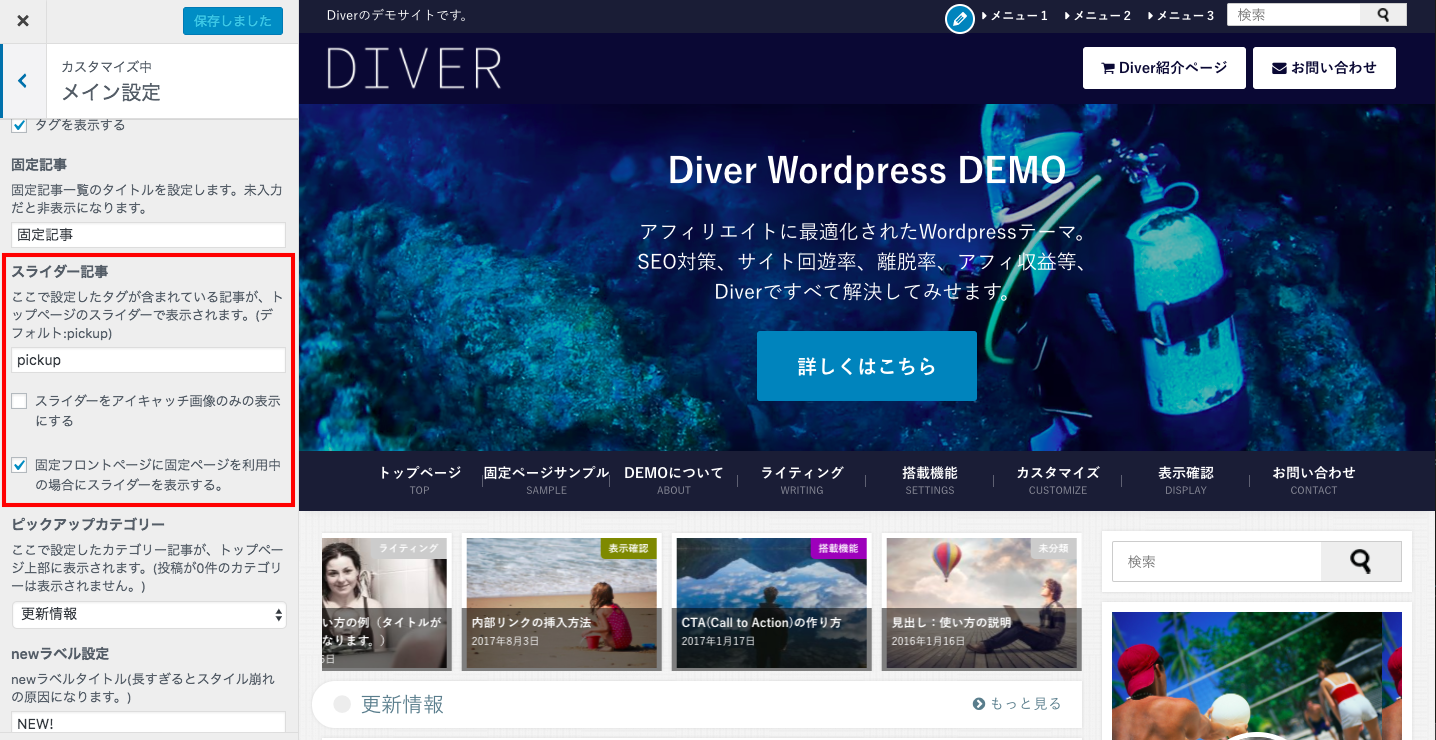Click the 更新情報 section heading
Screen dimensions: 1436x740
(402, 704)
